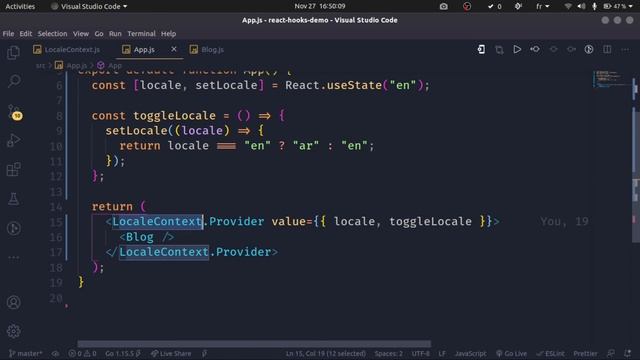Change indentation via Spaces: 2

(x=388, y=353)
